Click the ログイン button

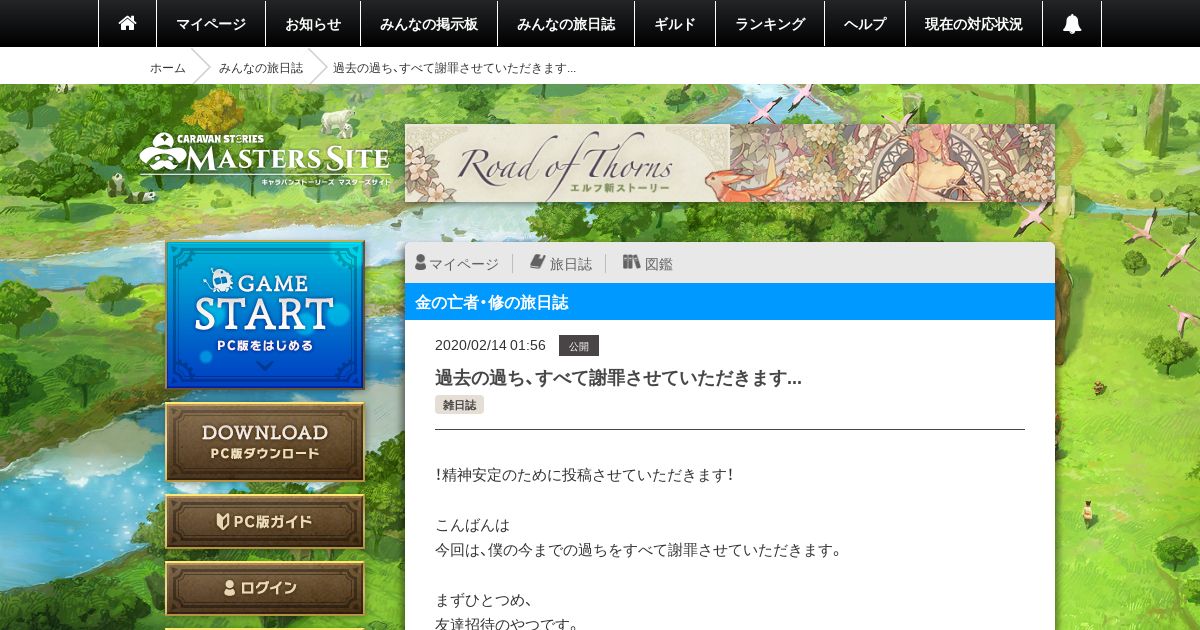click(x=265, y=588)
